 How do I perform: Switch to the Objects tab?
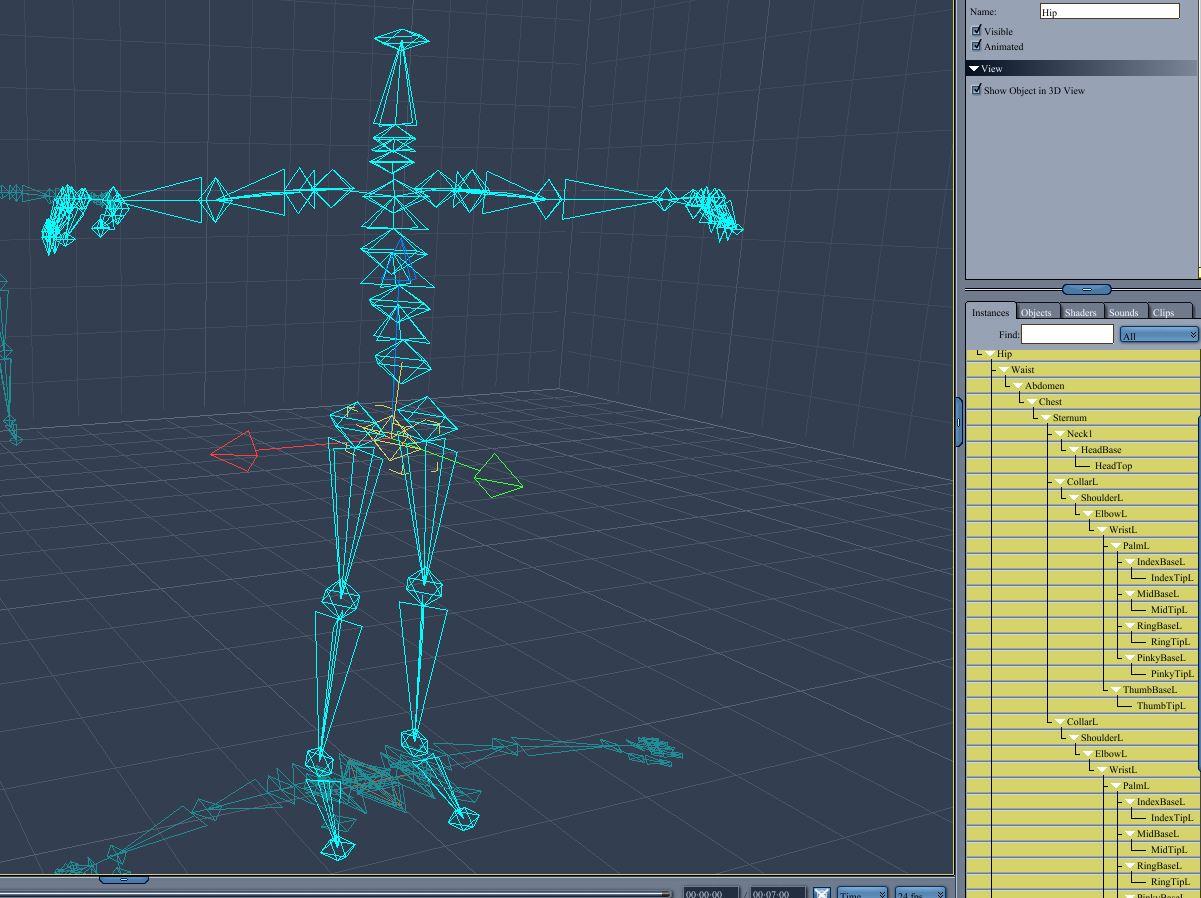[x=1036, y=312]
